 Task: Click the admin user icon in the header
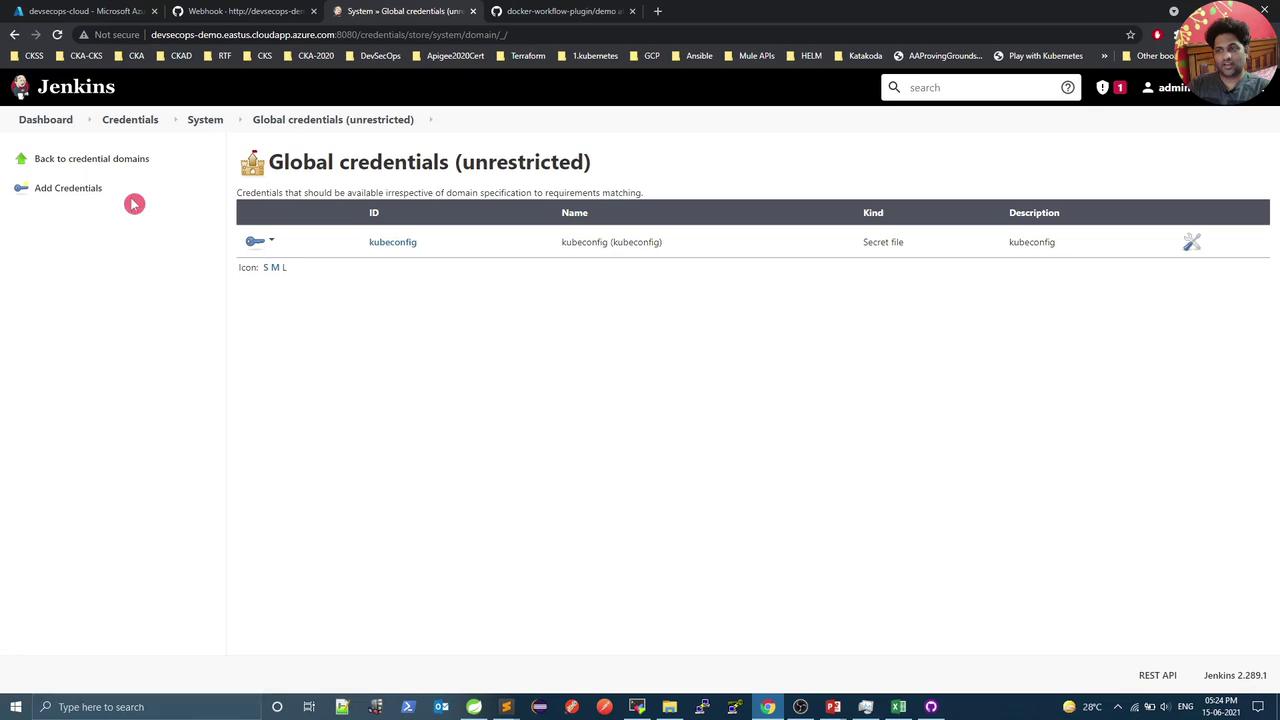pos(1148,87)
